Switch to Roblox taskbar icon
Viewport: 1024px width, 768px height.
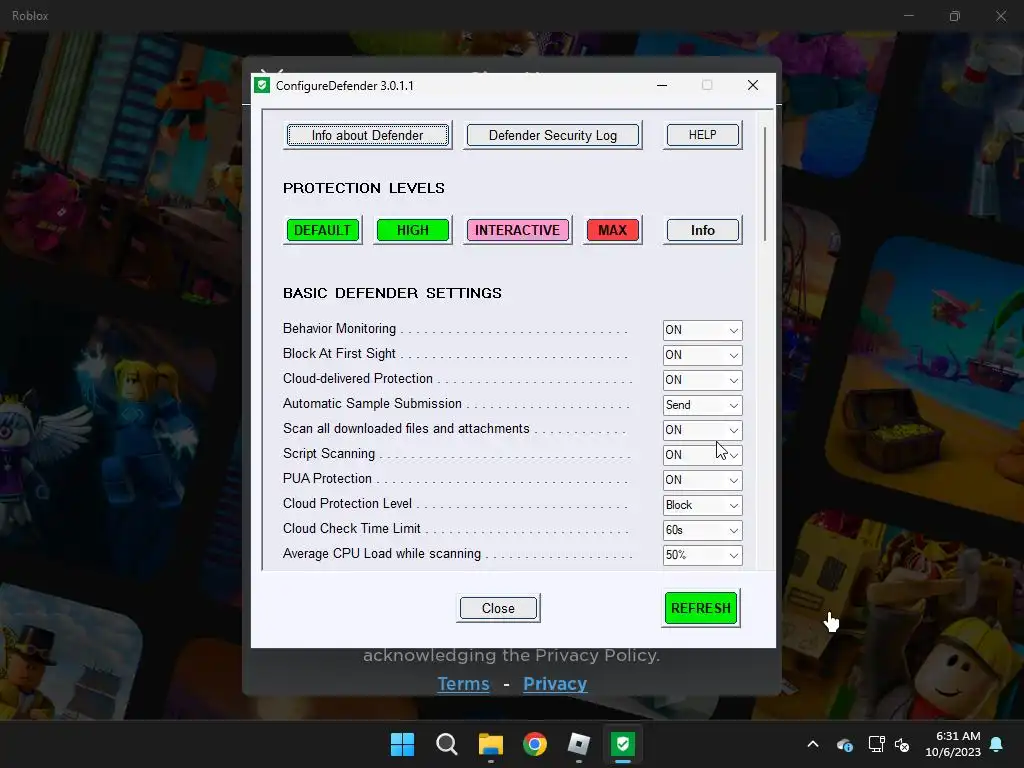pyautogui.click(x=579, y=744)
